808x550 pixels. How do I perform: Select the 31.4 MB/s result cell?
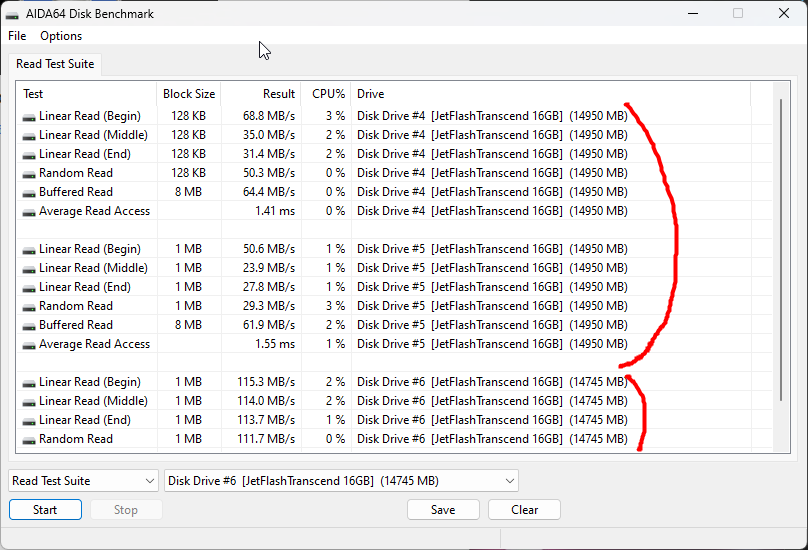click(x=268, y=154)
